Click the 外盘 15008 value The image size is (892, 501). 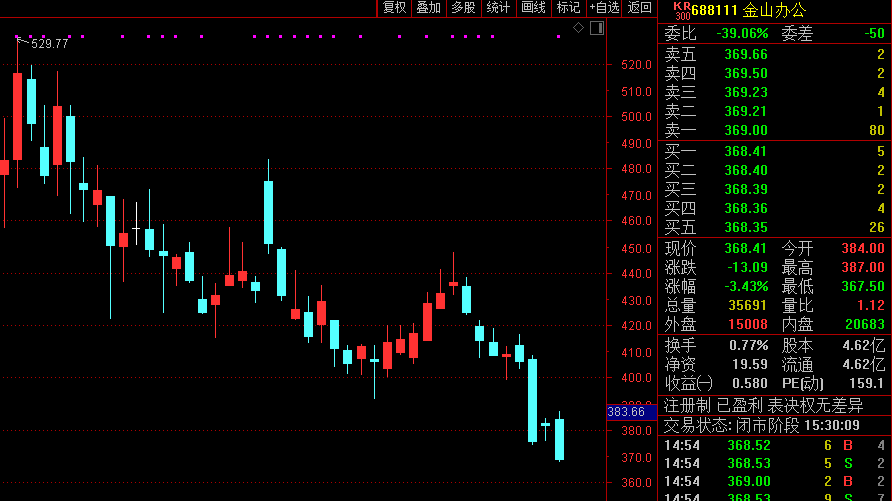tap(748, 324)
